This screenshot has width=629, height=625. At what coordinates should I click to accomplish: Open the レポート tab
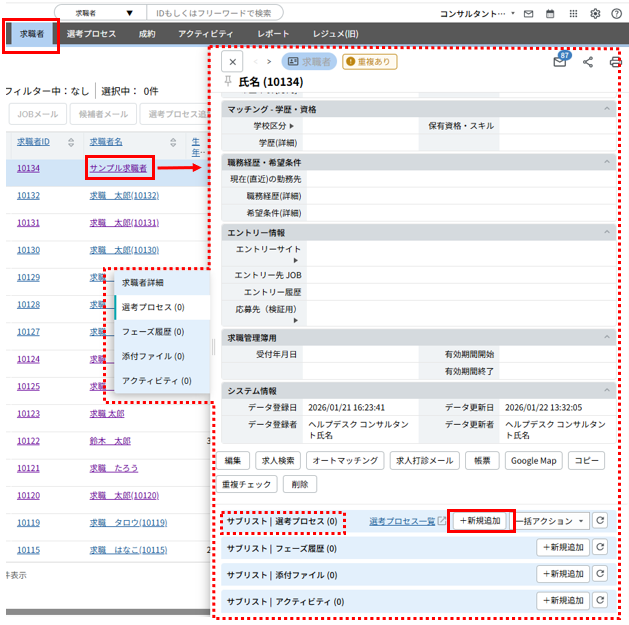click(273, 34)
